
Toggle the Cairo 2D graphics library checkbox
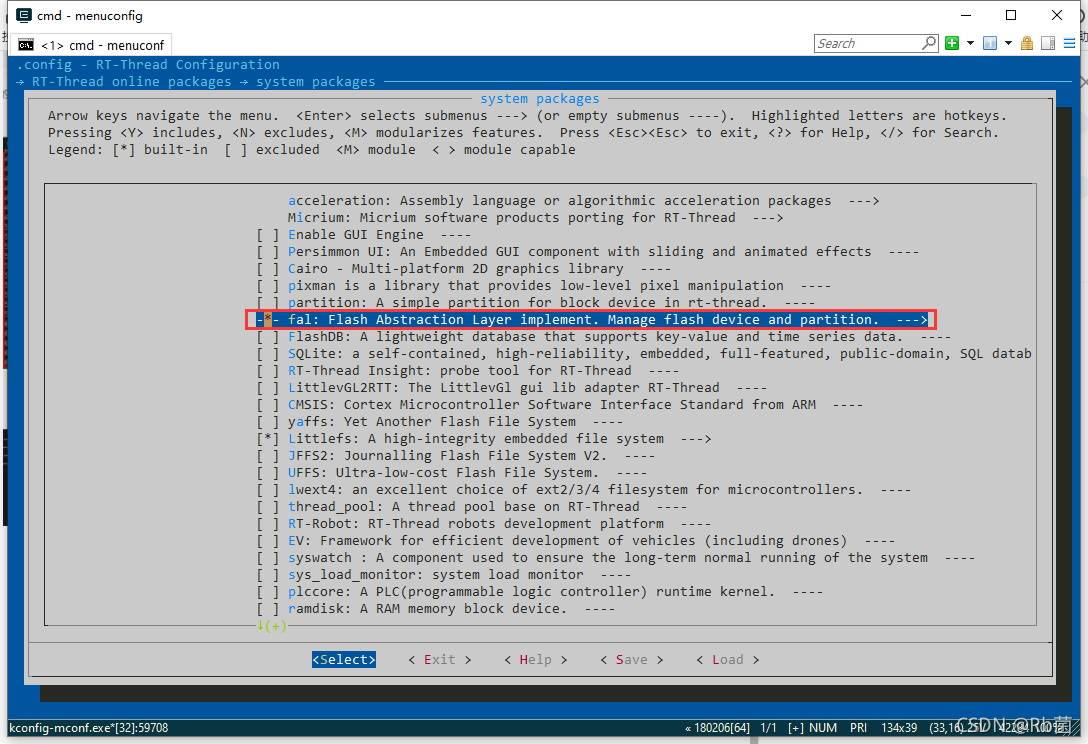click(268, 269)
